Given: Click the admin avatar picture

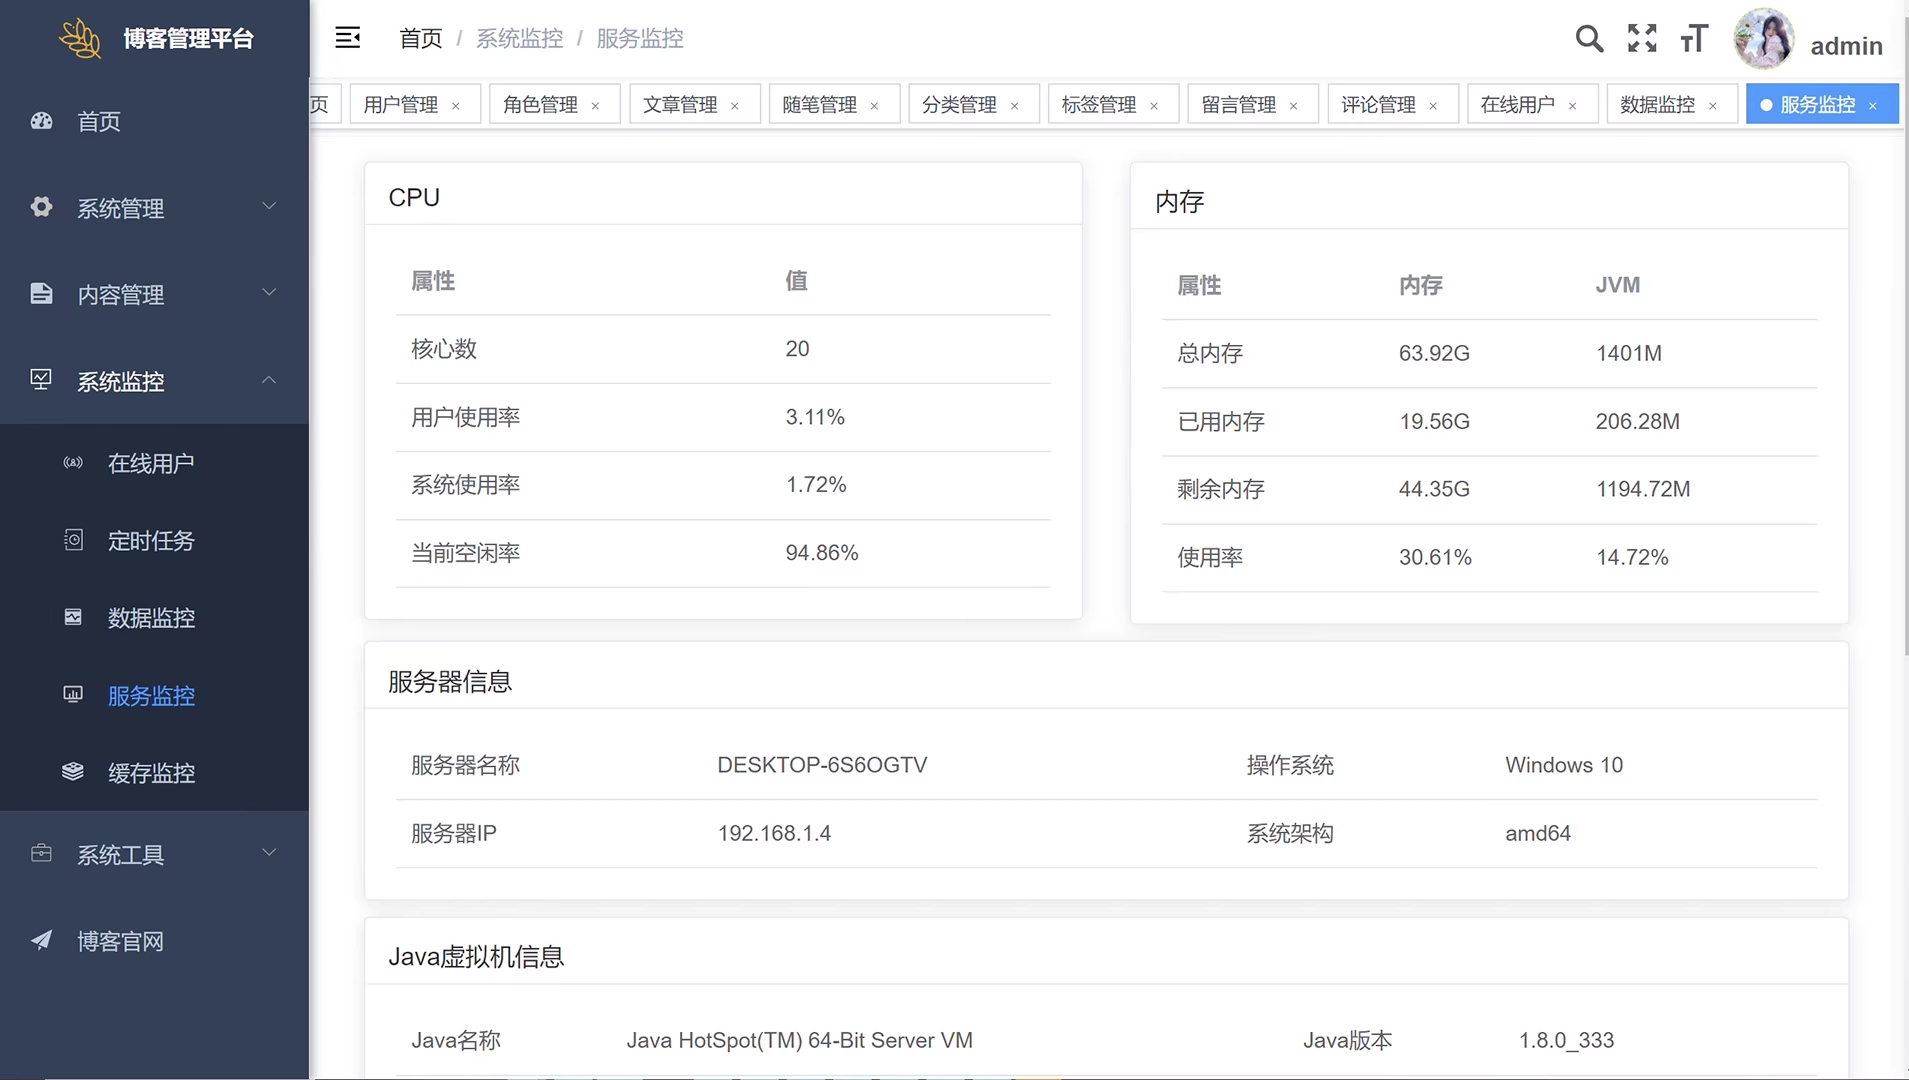Looking at the screenshot, I should (1764, 39).
